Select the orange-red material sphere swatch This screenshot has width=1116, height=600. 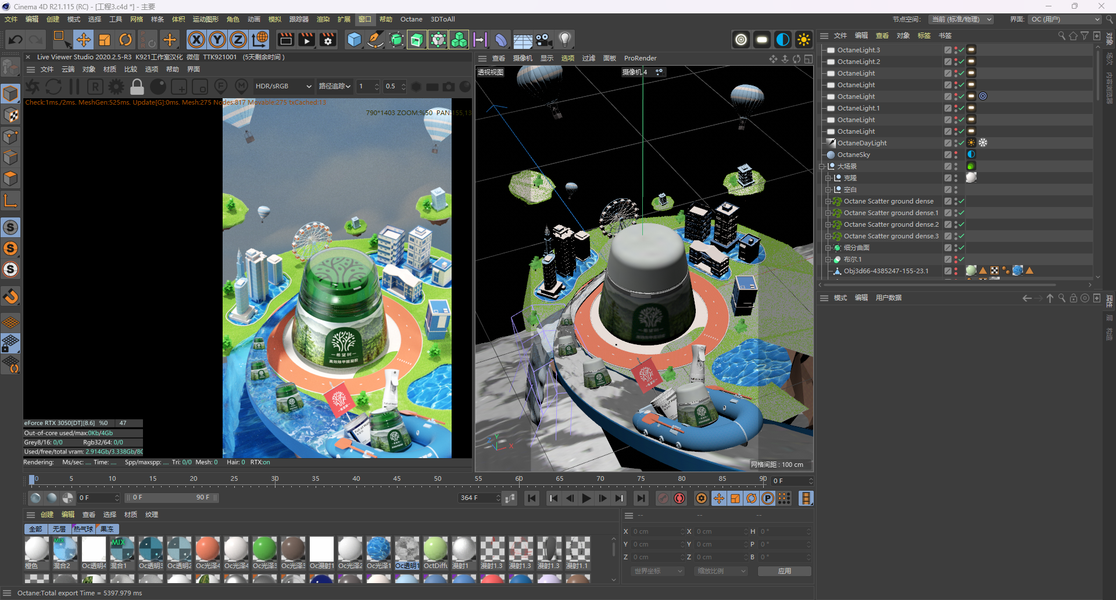pyautogui.click(x=207, y=549)
